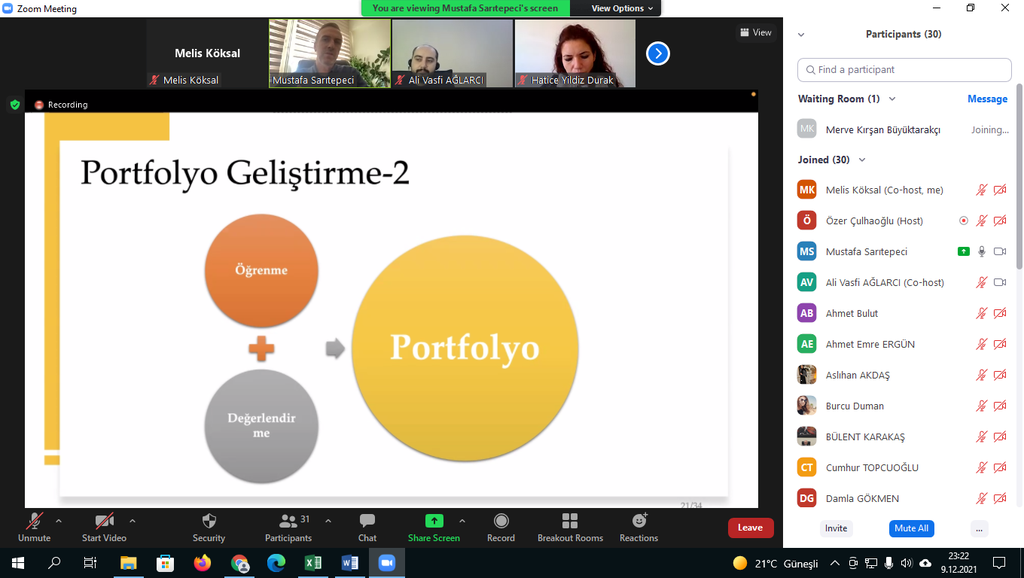The height and width of the screenshot is (578, 1024).
Task: Click the Participants icon in toolbar
Action: (x=288, y=522)
